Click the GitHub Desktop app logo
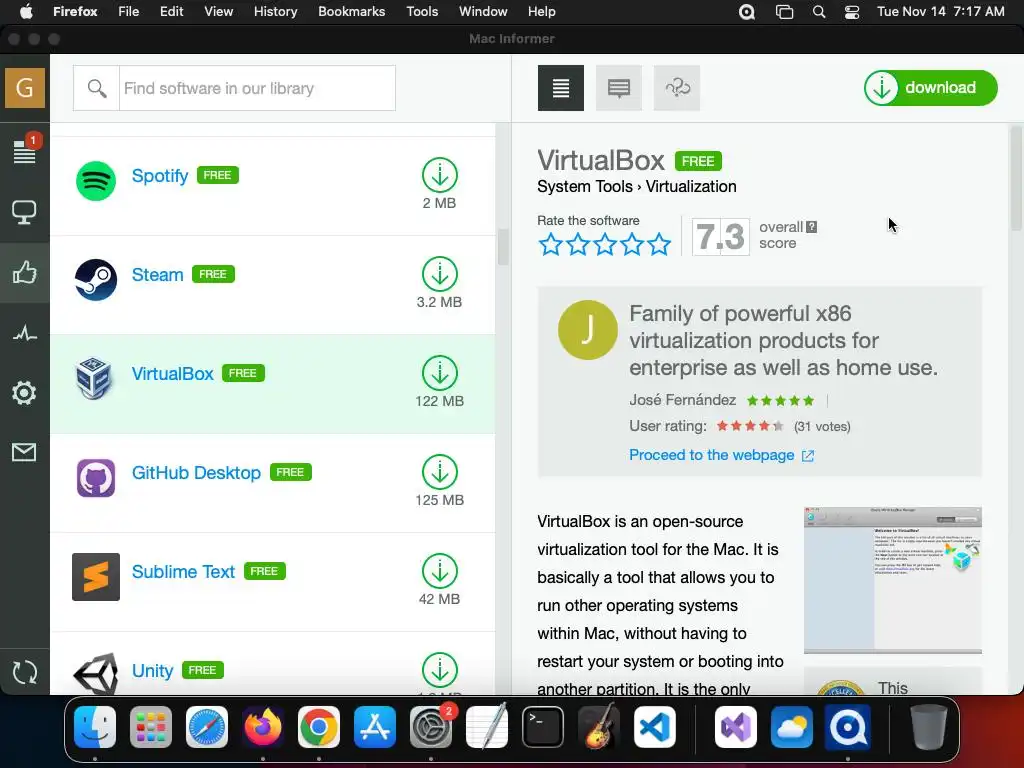The width and height of the screenshot is (1024, 768). pos(96,477)
